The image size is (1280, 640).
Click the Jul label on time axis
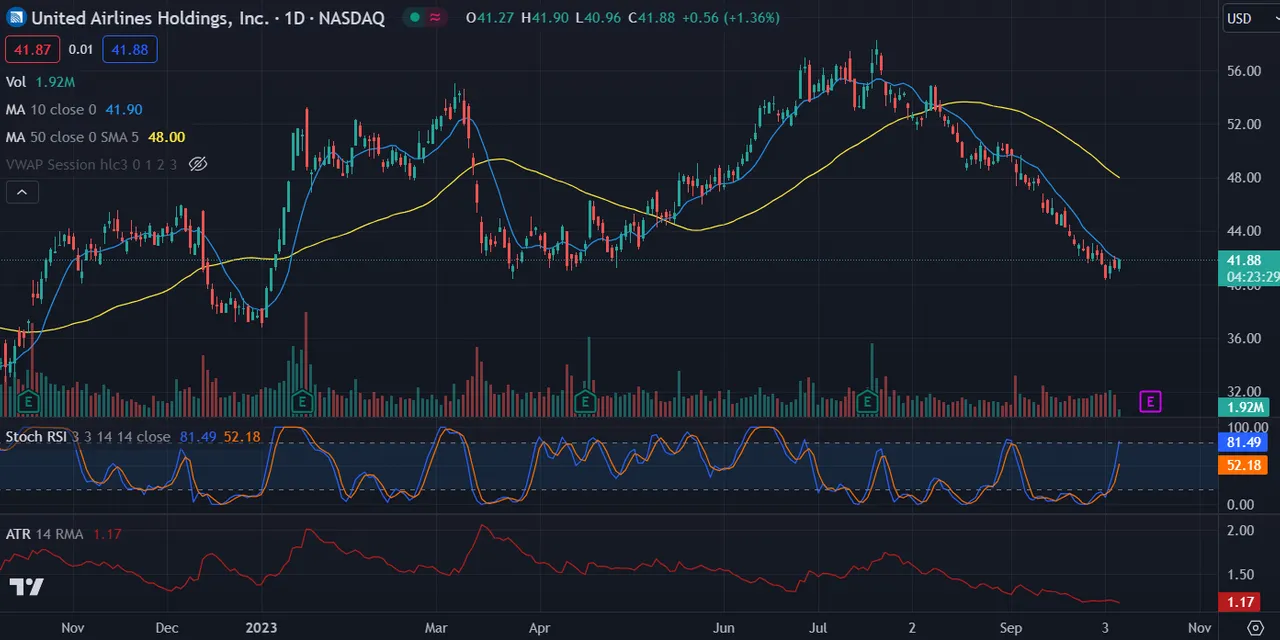pyautogui.click(x=818, y=628)
